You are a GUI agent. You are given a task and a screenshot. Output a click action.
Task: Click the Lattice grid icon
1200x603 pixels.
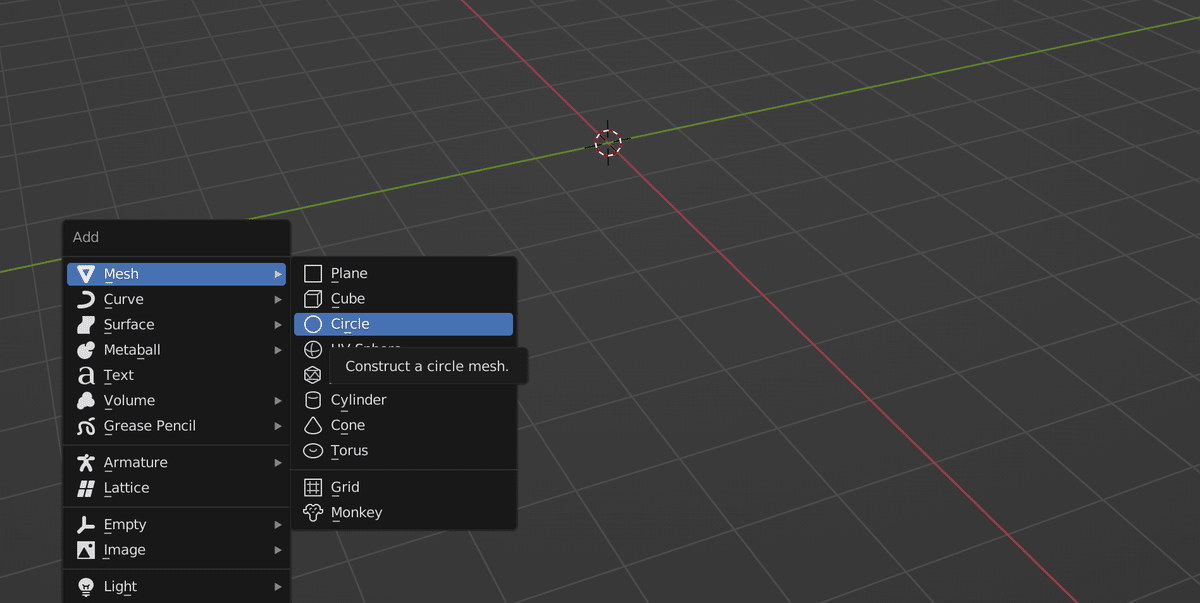[86, 488]
